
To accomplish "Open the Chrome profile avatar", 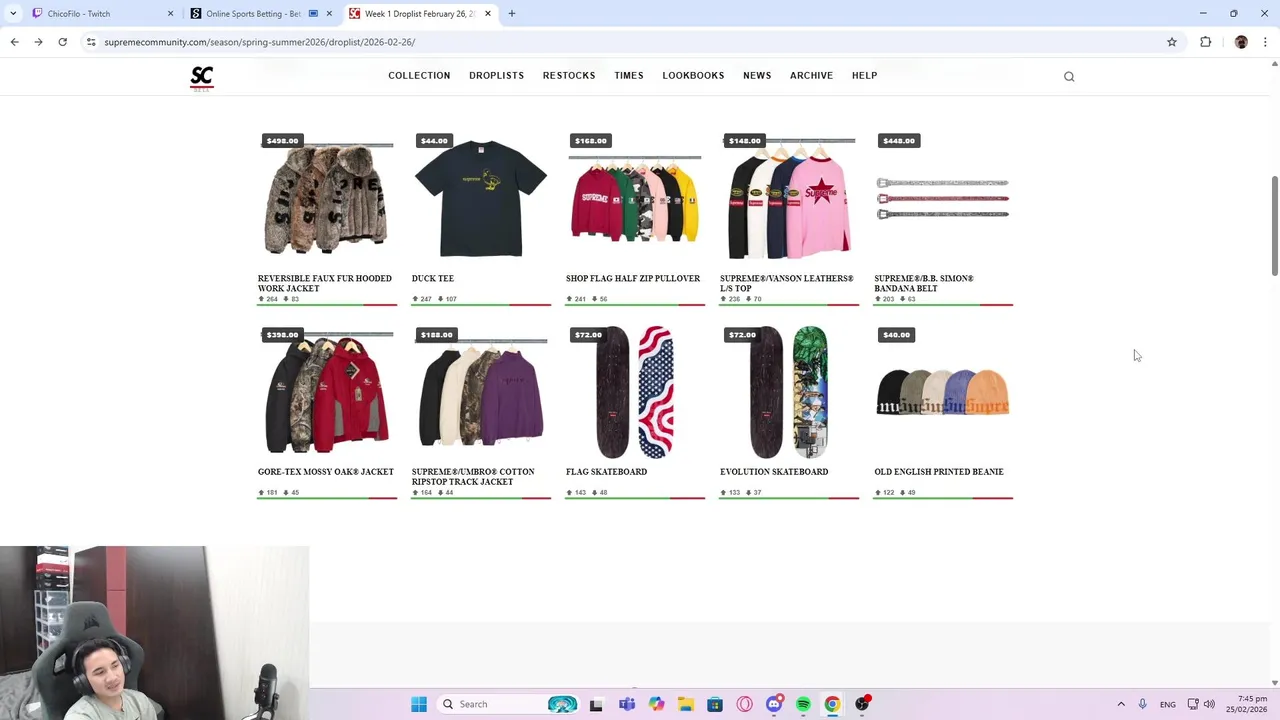I will [1241, 42].
